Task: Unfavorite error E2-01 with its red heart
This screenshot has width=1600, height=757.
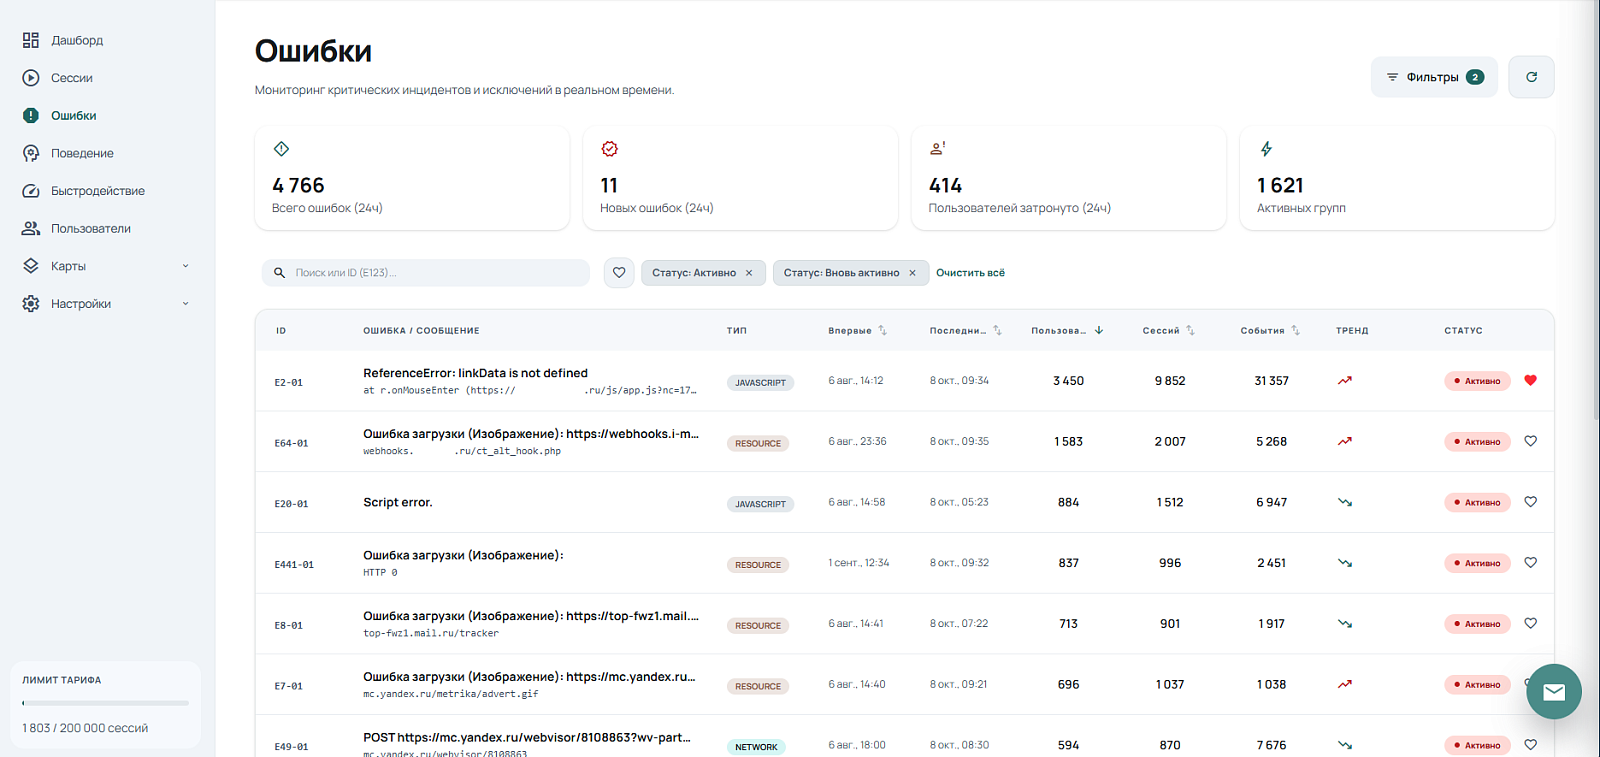Action: tap(1530, 380)
